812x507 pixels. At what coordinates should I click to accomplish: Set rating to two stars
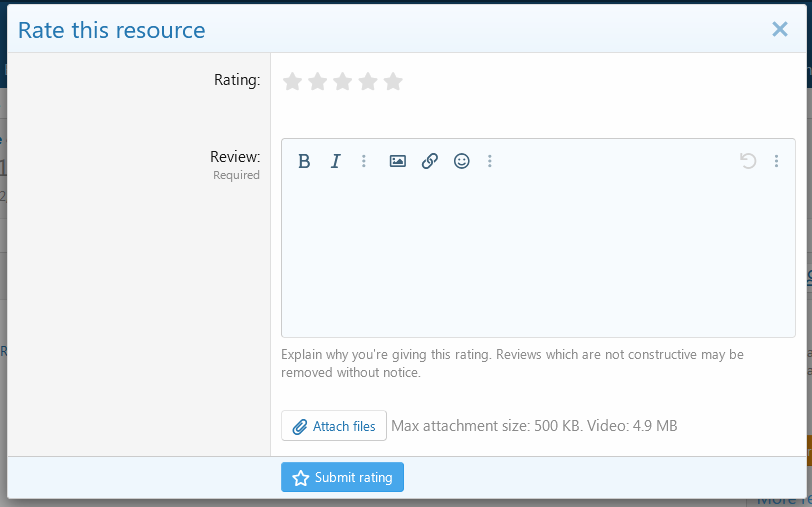pos(317,81)
